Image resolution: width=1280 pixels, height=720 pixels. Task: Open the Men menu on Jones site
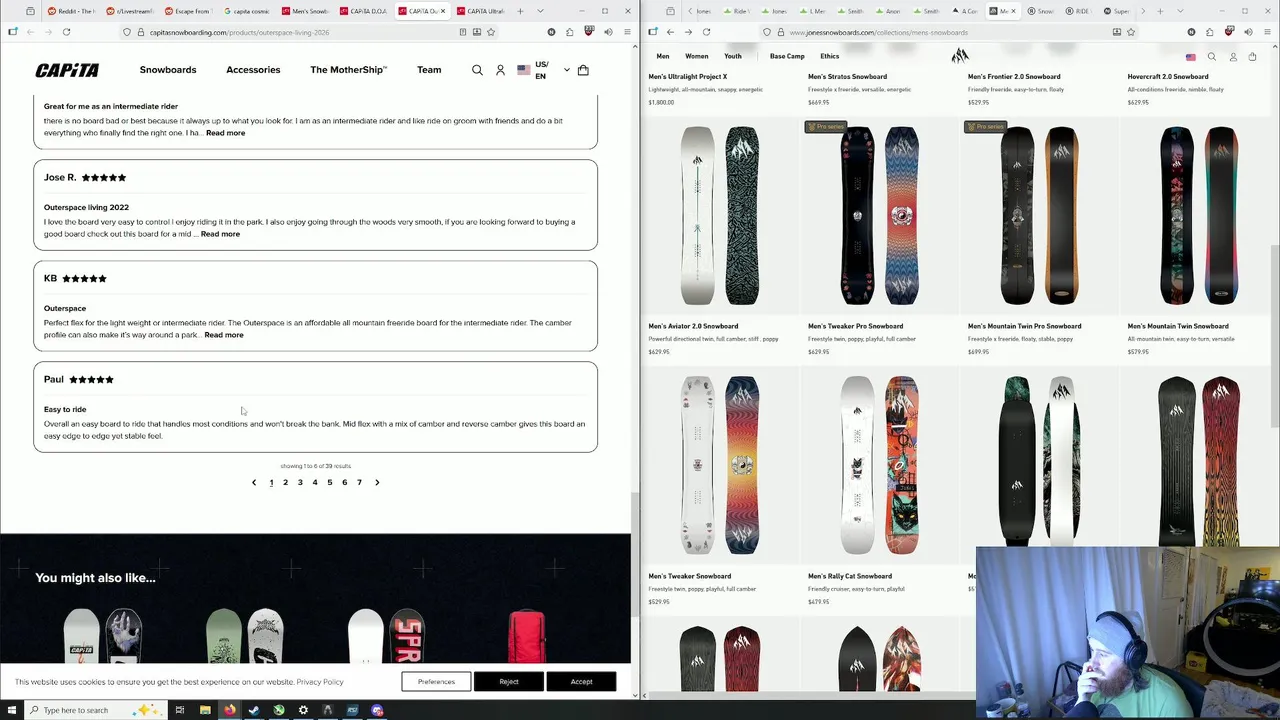click(663, 56)
